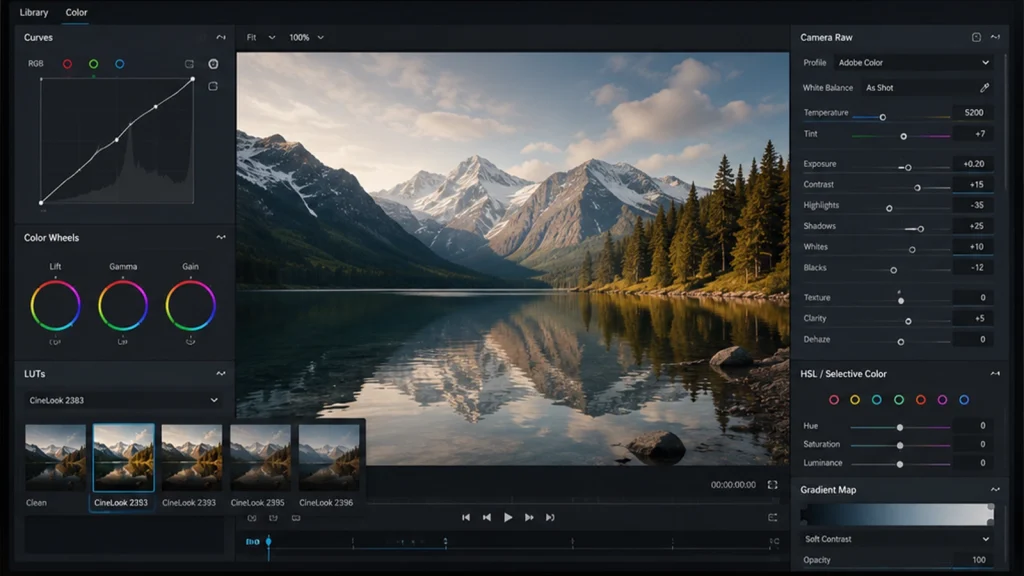The image size is (1024, 576).
Task: Step back one frame
Action: pyautogui.click(x=487, y=517)
